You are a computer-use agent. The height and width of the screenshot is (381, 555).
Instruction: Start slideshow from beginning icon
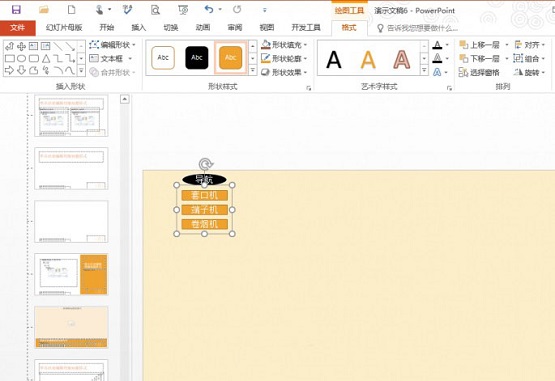183,10
